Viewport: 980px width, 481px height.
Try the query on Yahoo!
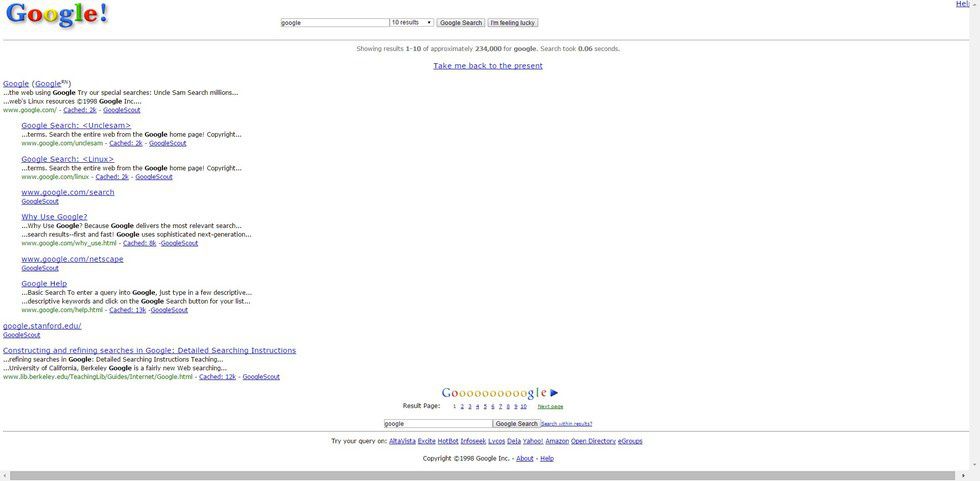coord(532,441)
